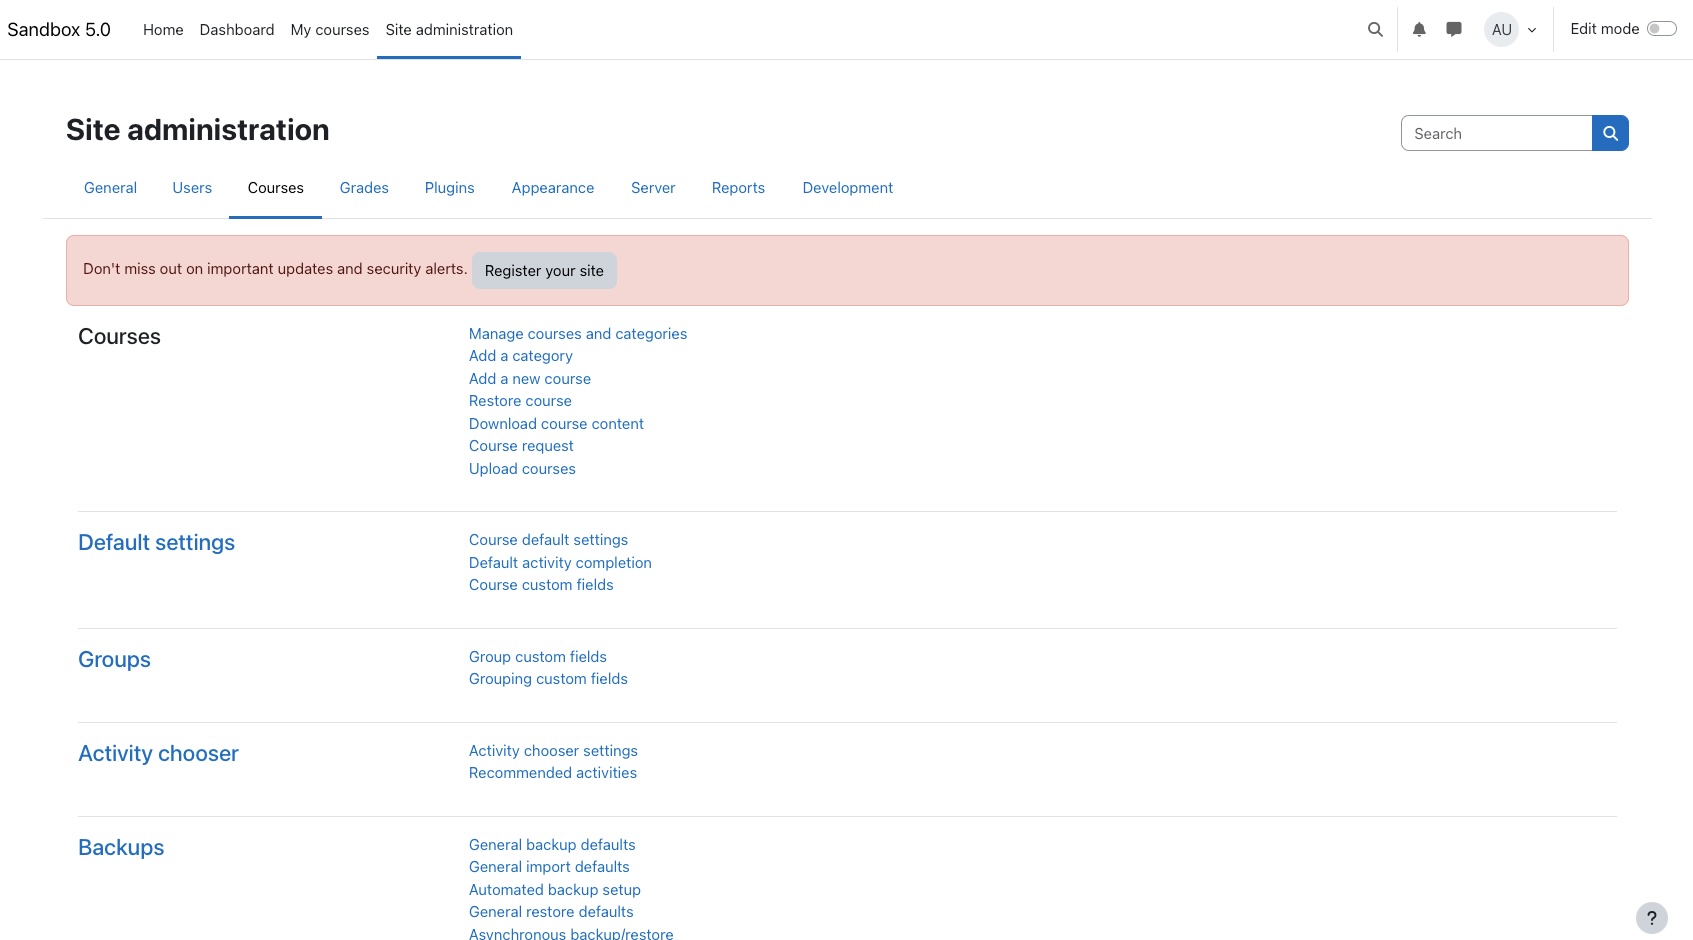Open the help question mark icon
The image size is (1693, 940).
tap(1650, 917)
